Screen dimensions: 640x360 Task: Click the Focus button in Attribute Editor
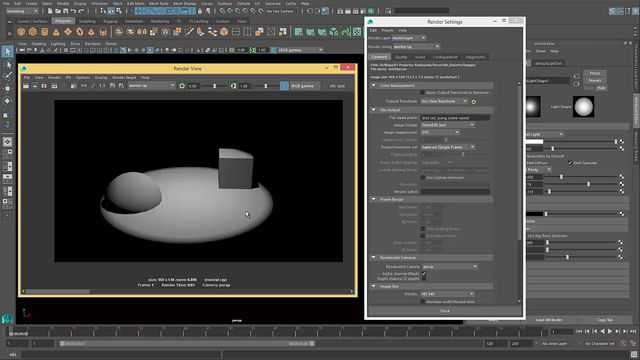tap(595, 73)
